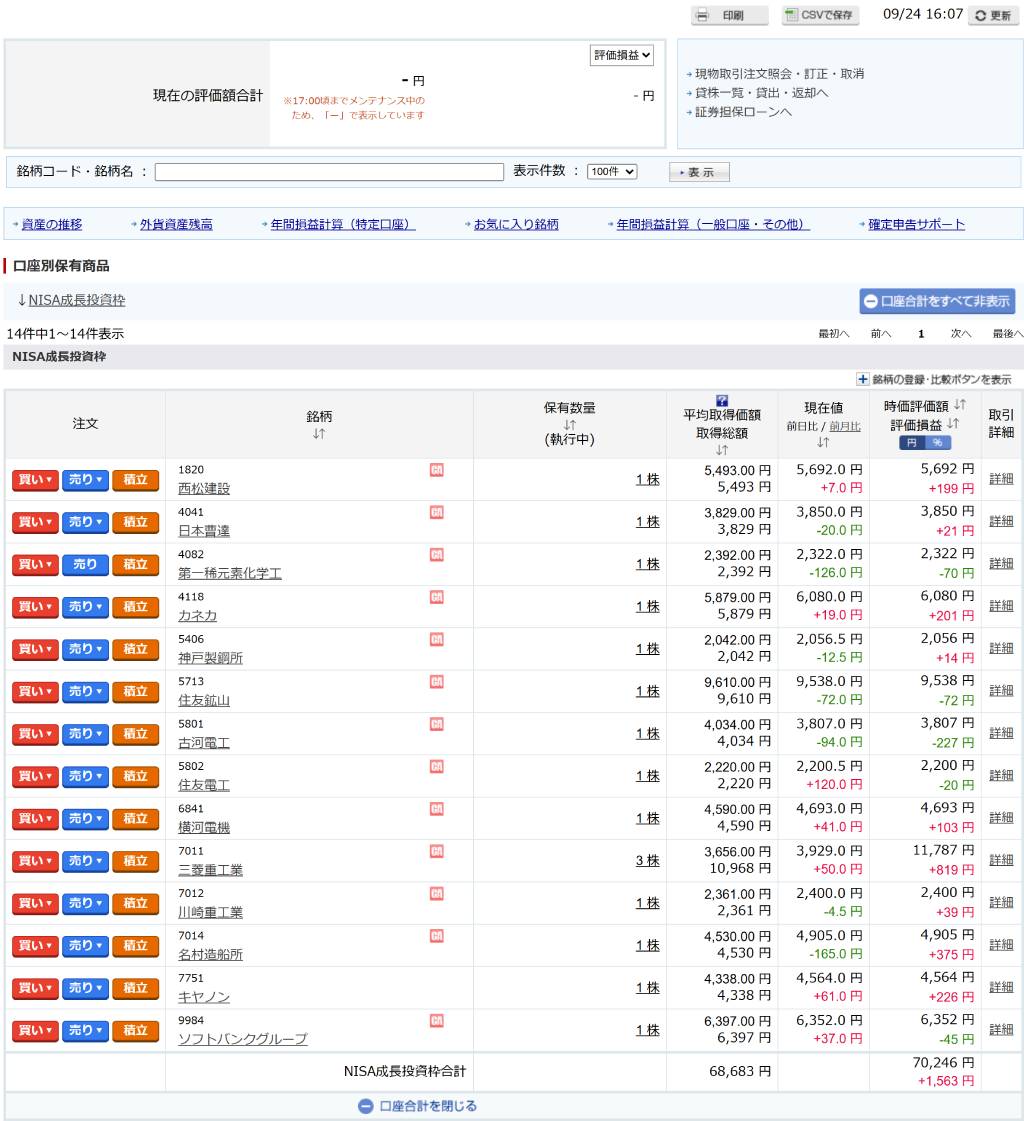The width and height of the screenshot is (1024, 1121).
Task: Click the 印刷 print button
Action: point(729,15)
